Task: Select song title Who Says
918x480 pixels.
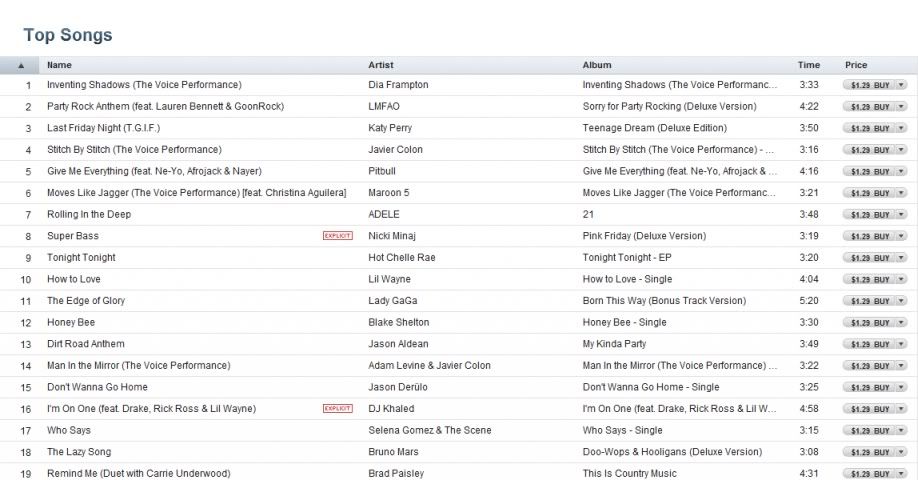Action: click(69, 430)
